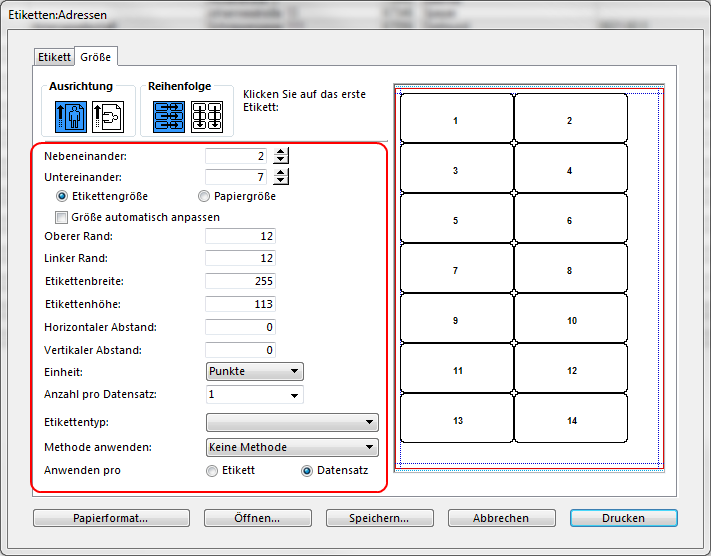711x556 pixels.
Task: Open the Einheit dropdown showing Punkte
Action: click(x=254, y=371)
